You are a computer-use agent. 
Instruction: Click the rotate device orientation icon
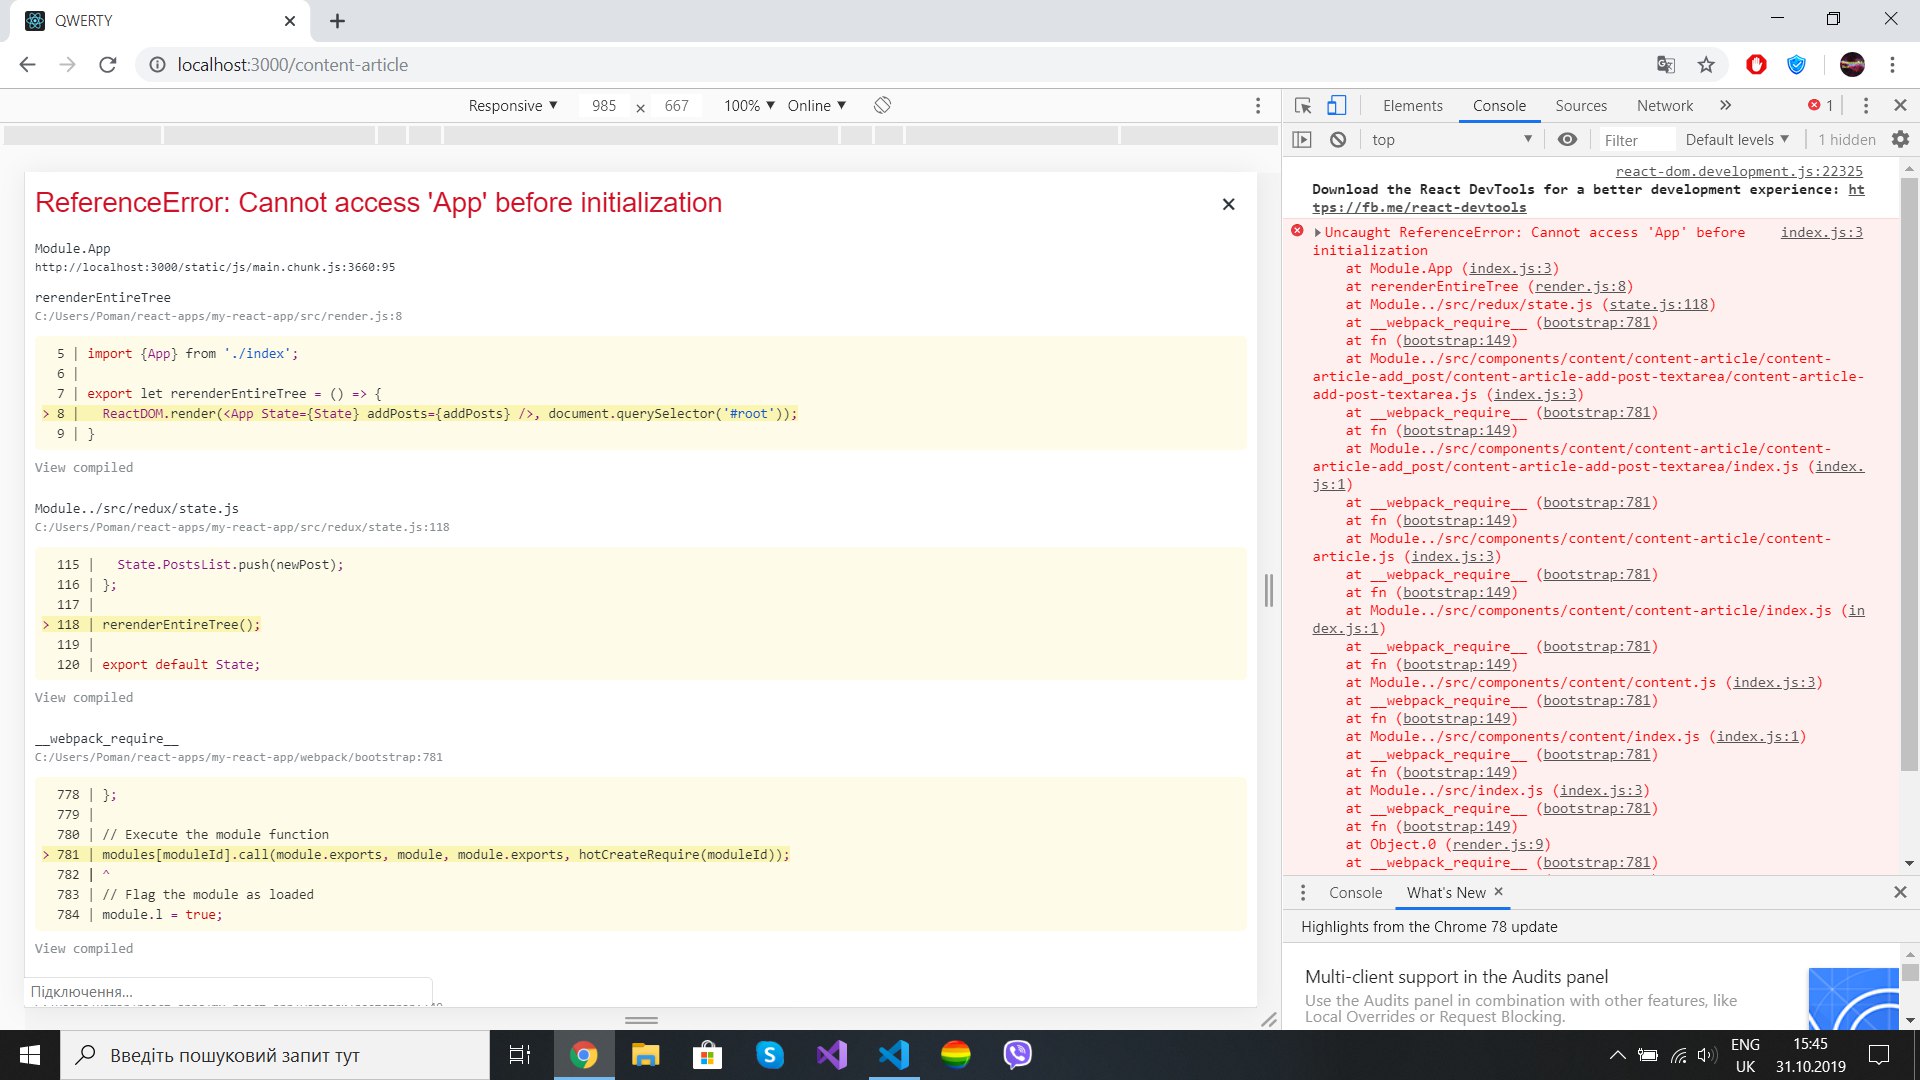(882, 105)
